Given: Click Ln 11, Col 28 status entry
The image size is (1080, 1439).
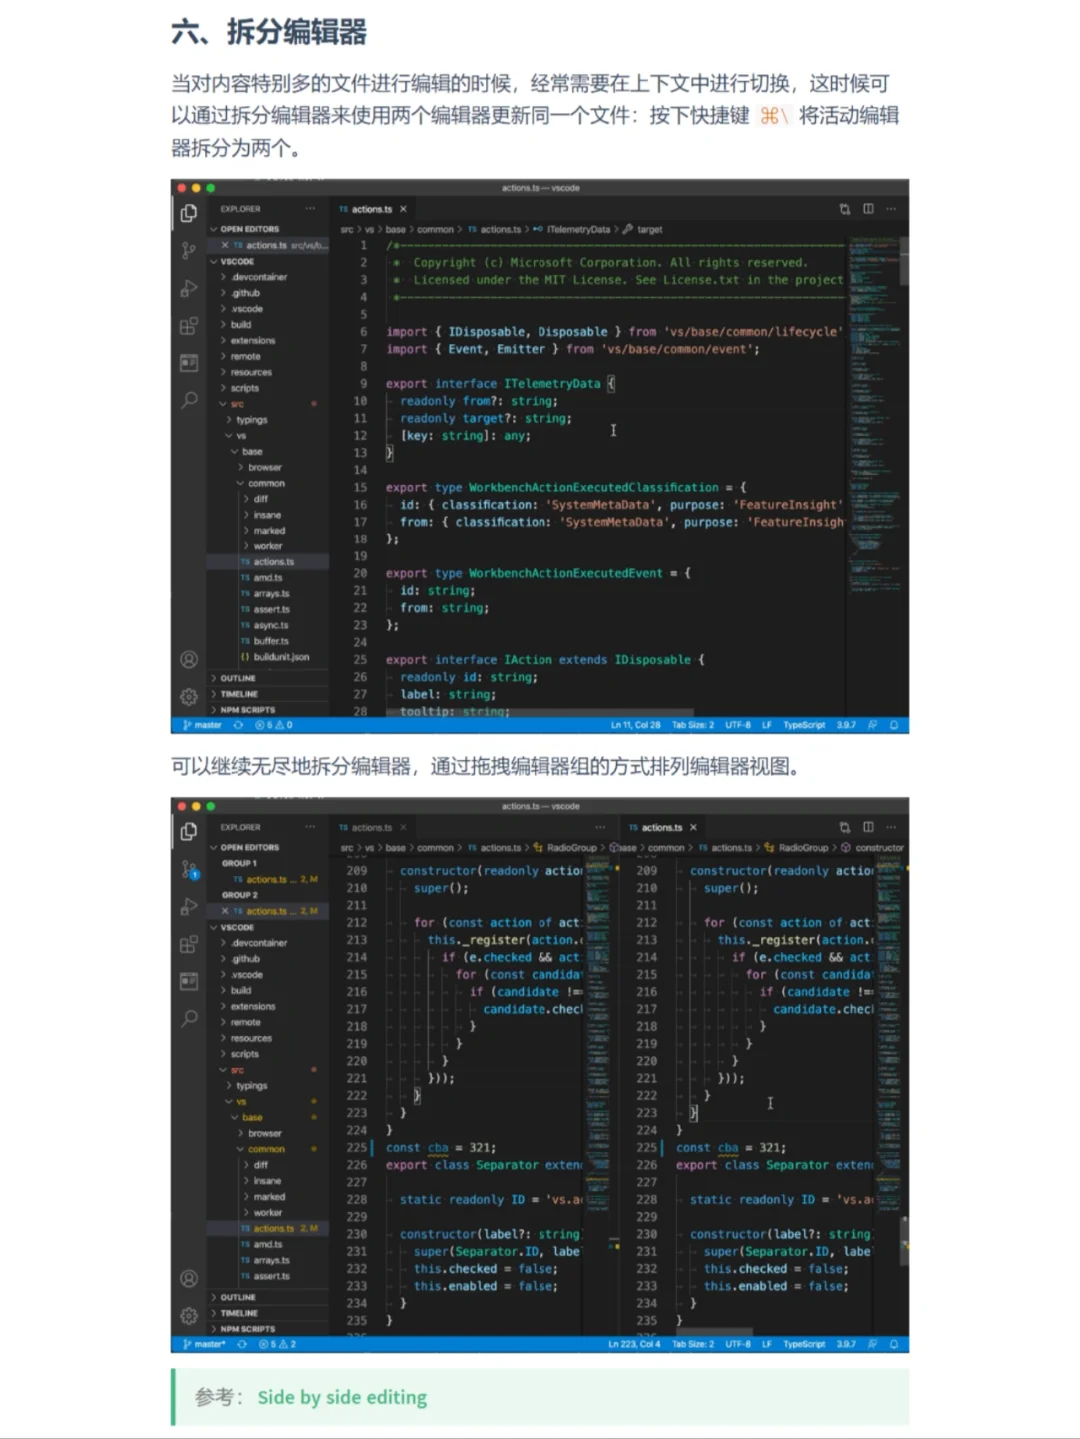Looking at the screenshot, I should (x=636, y=725).
